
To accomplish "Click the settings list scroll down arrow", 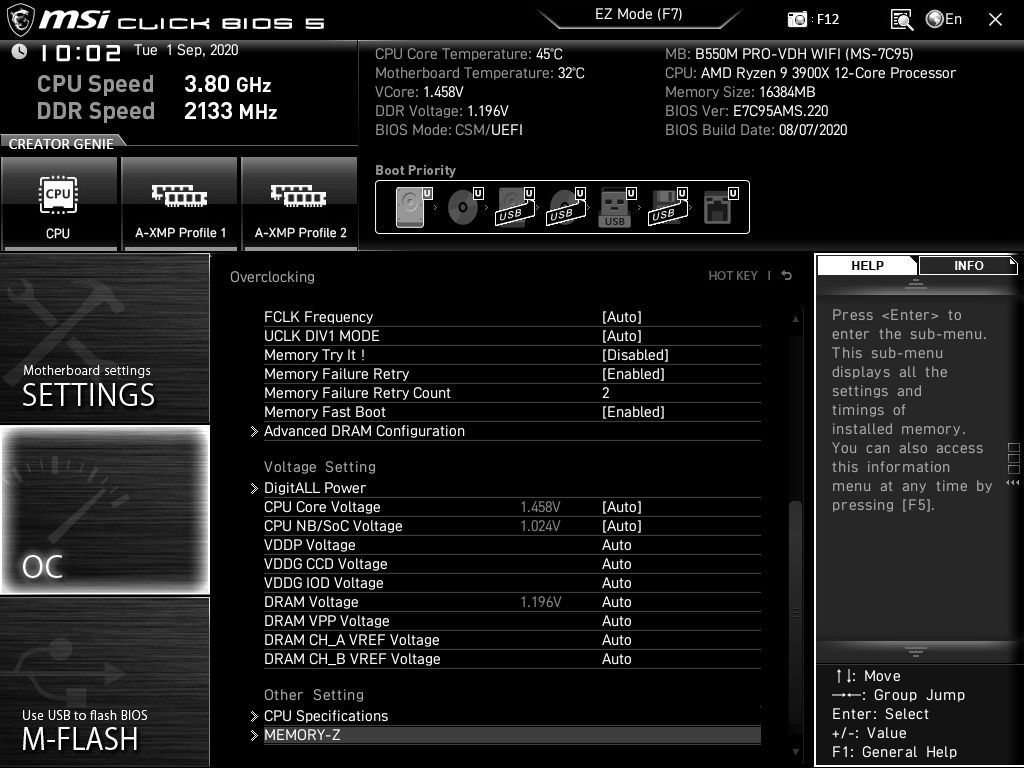I will (795, 752).
